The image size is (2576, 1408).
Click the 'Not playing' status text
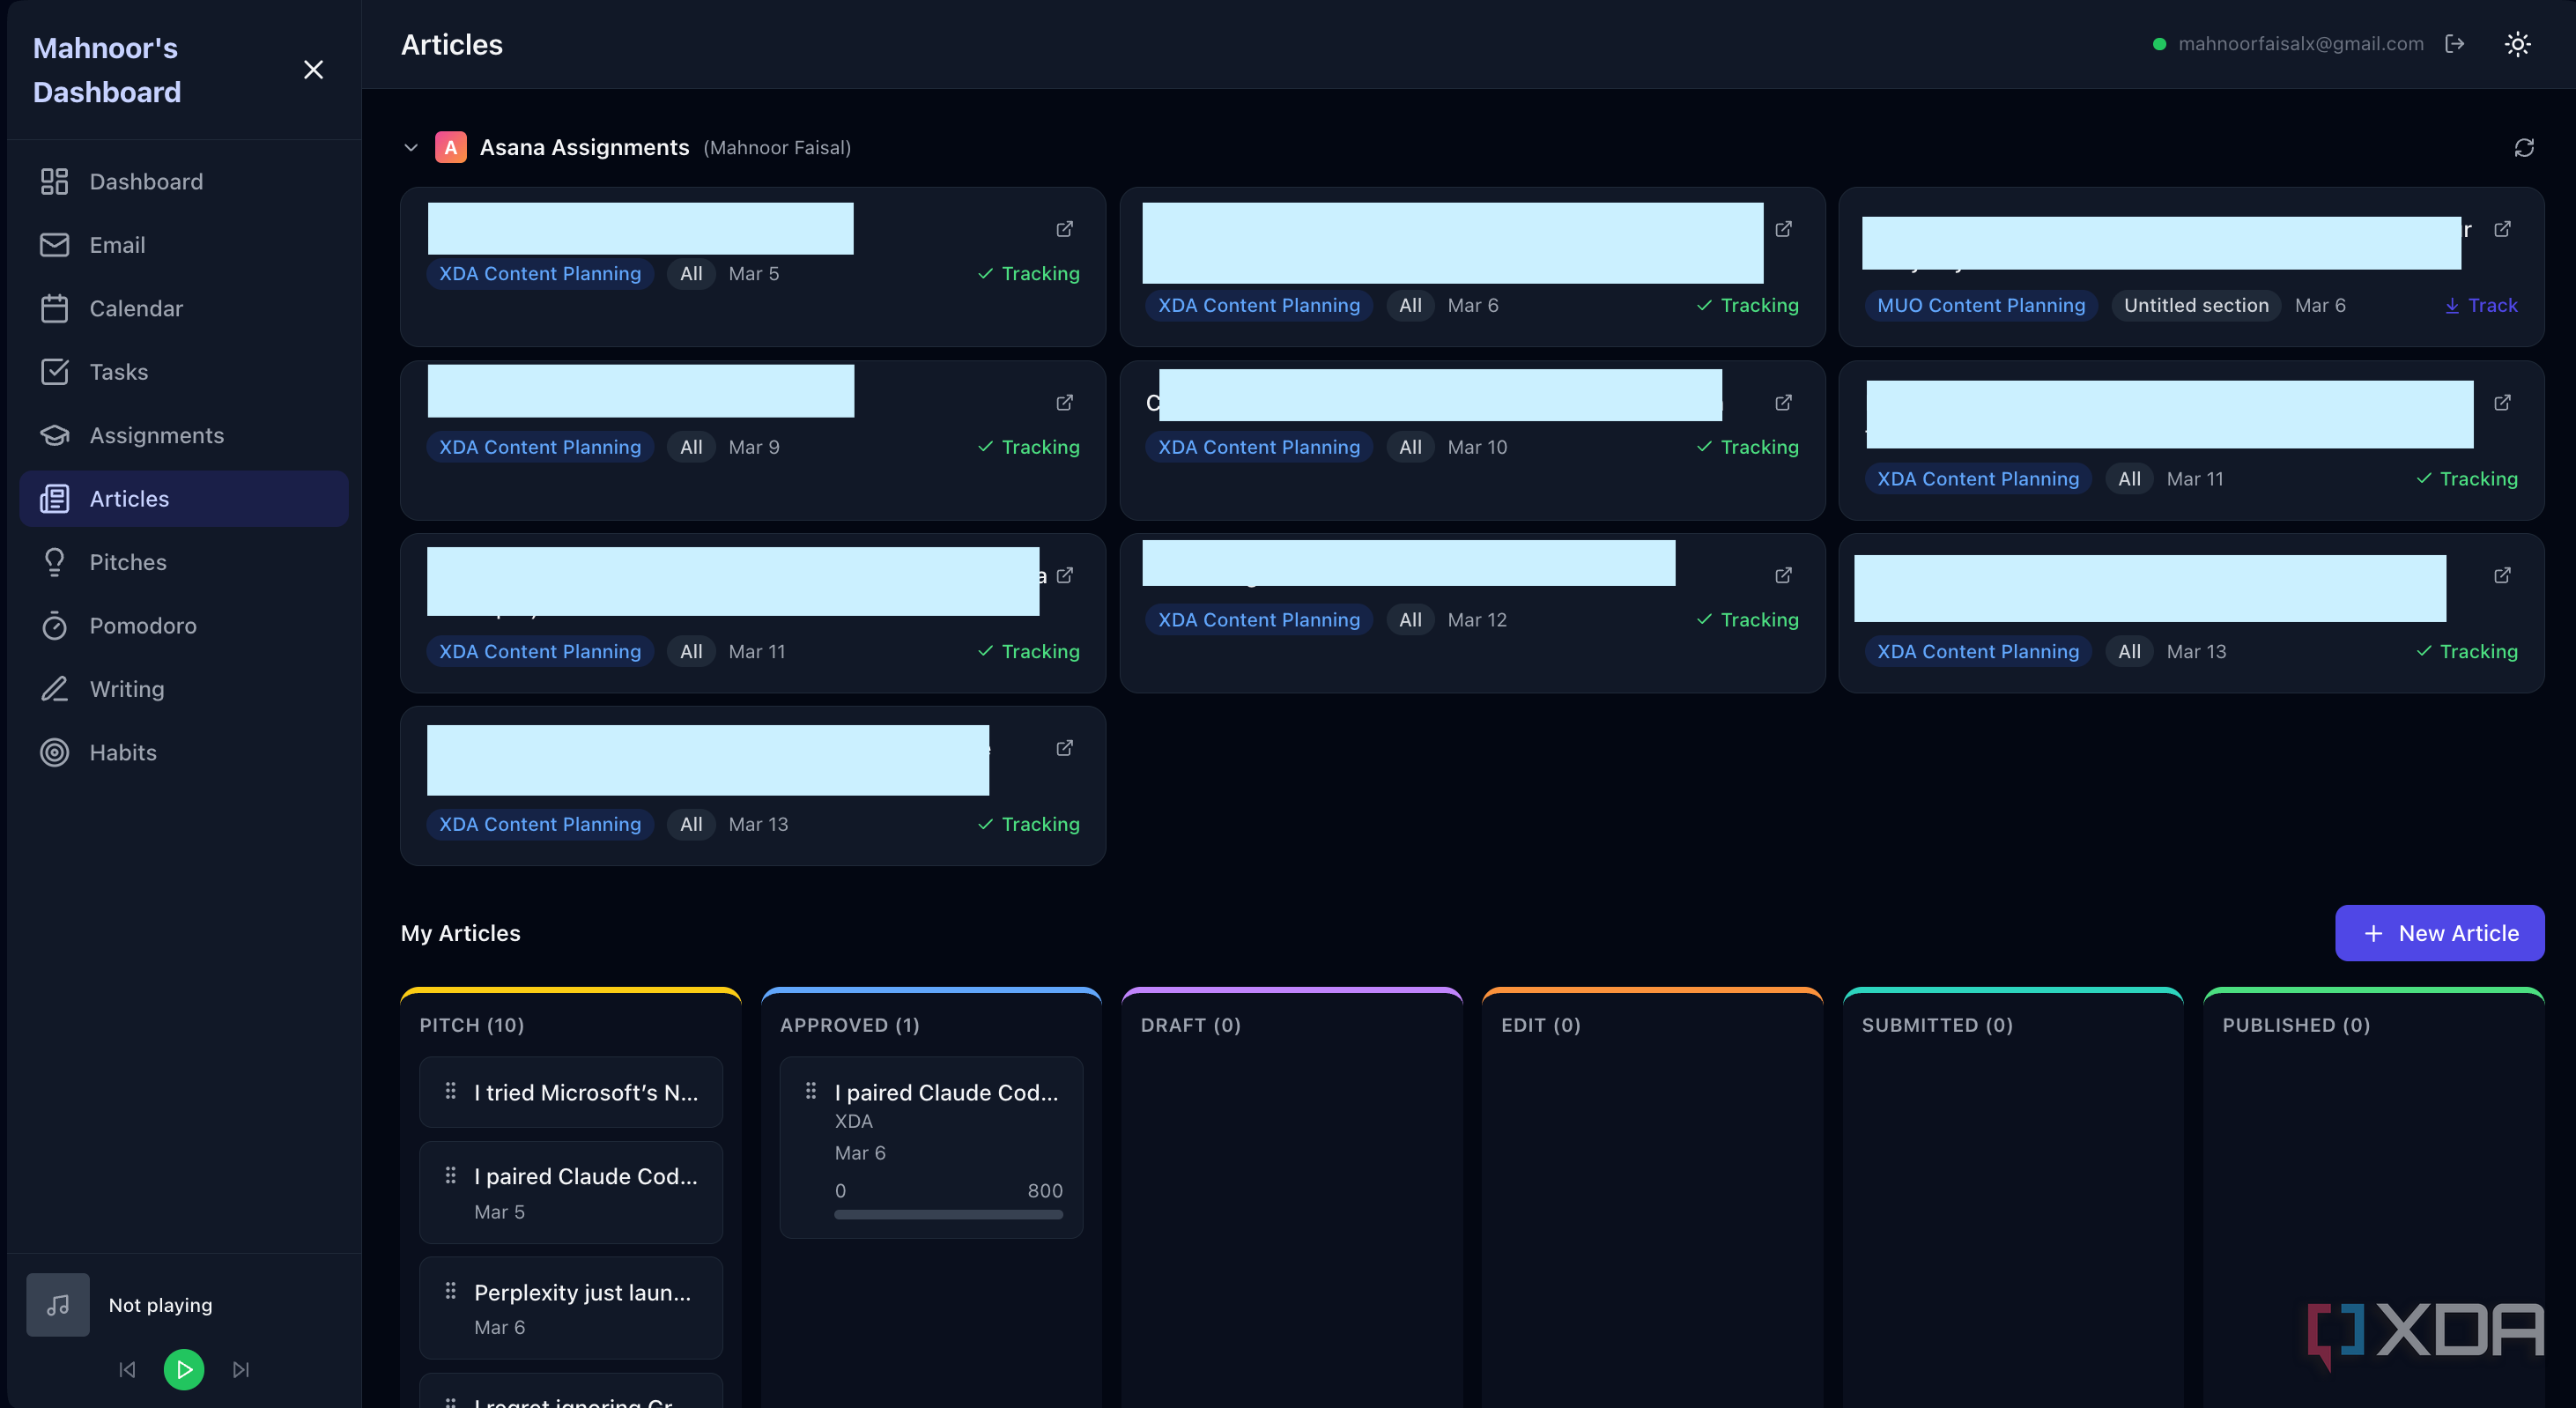point(160,1305)
